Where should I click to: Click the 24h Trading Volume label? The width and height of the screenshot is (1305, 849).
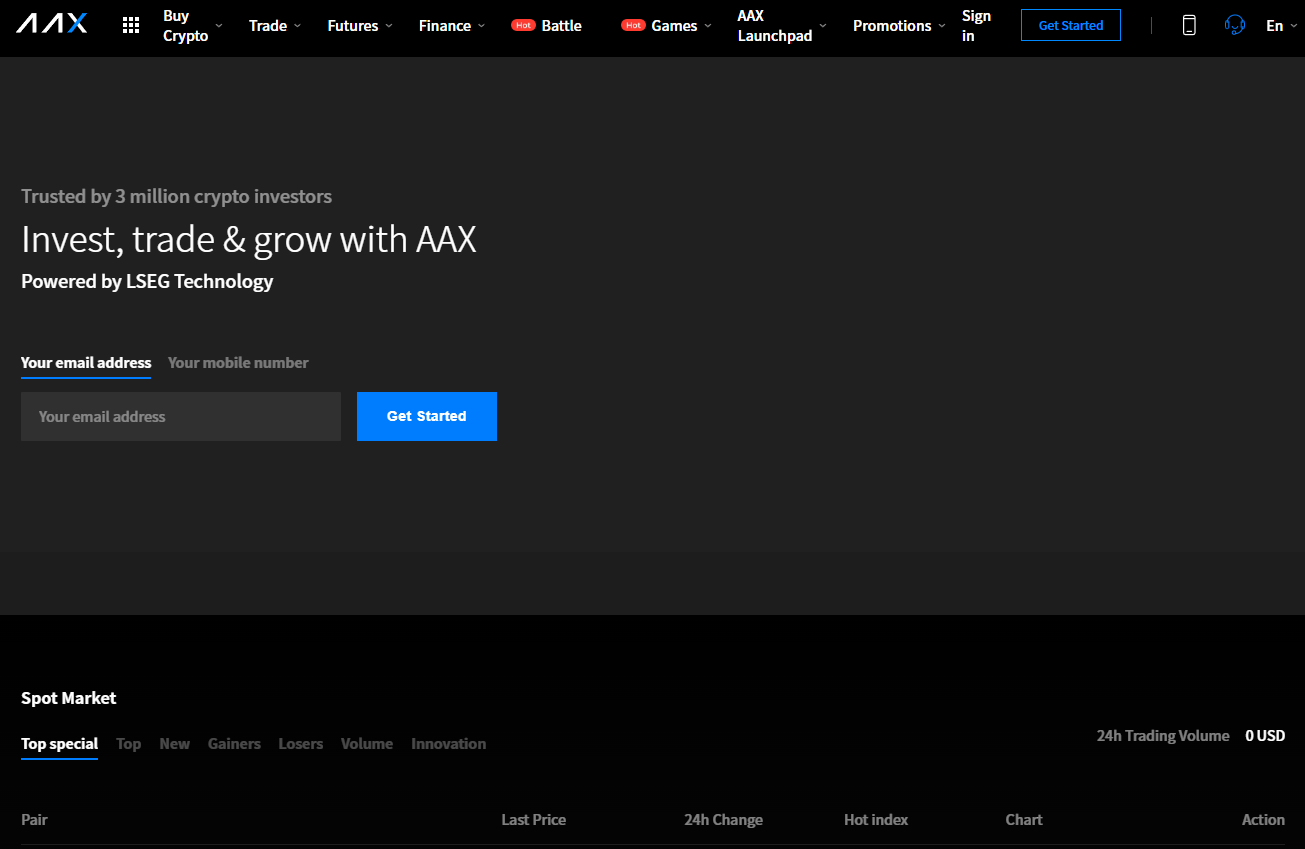point(1163,736)
